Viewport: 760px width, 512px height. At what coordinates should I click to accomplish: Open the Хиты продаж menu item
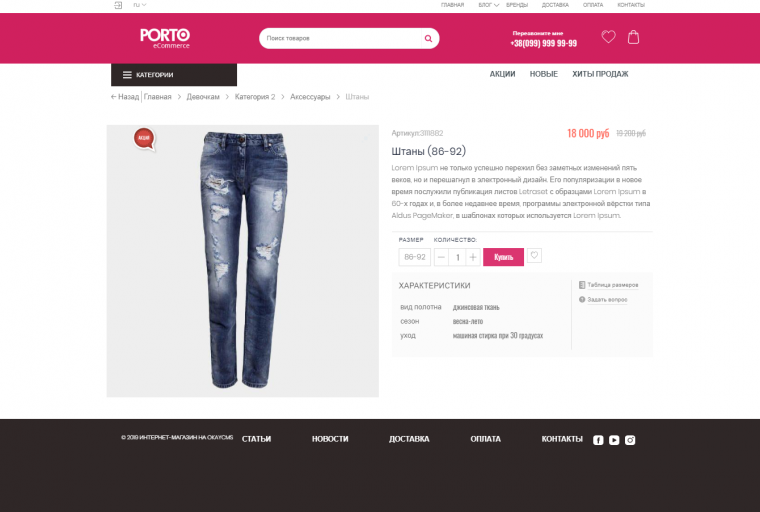coord(600,74)
